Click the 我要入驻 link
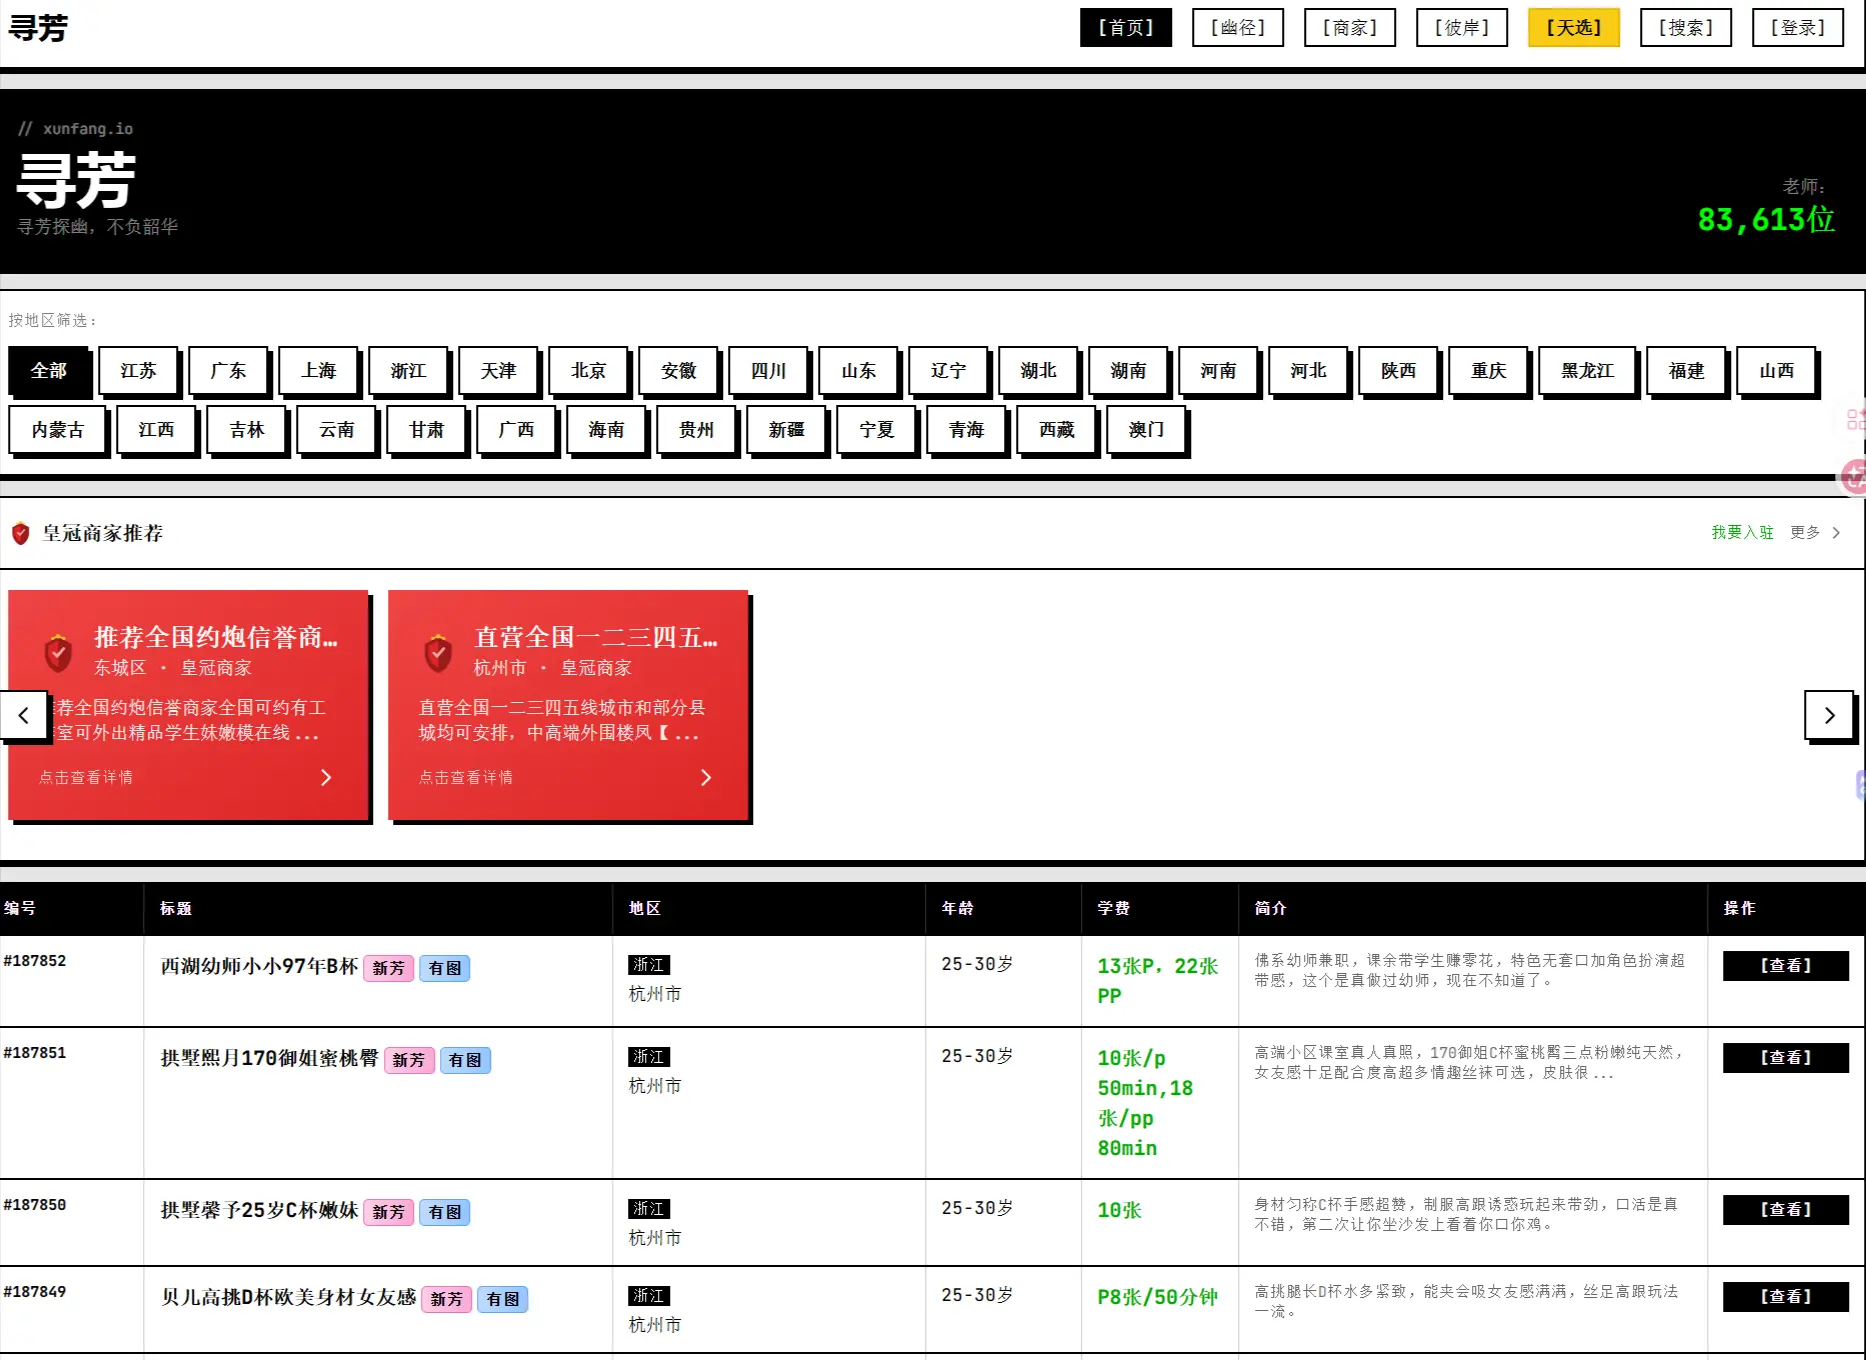Viewport: 1866px width, 1360px height. click(1741, 533)
